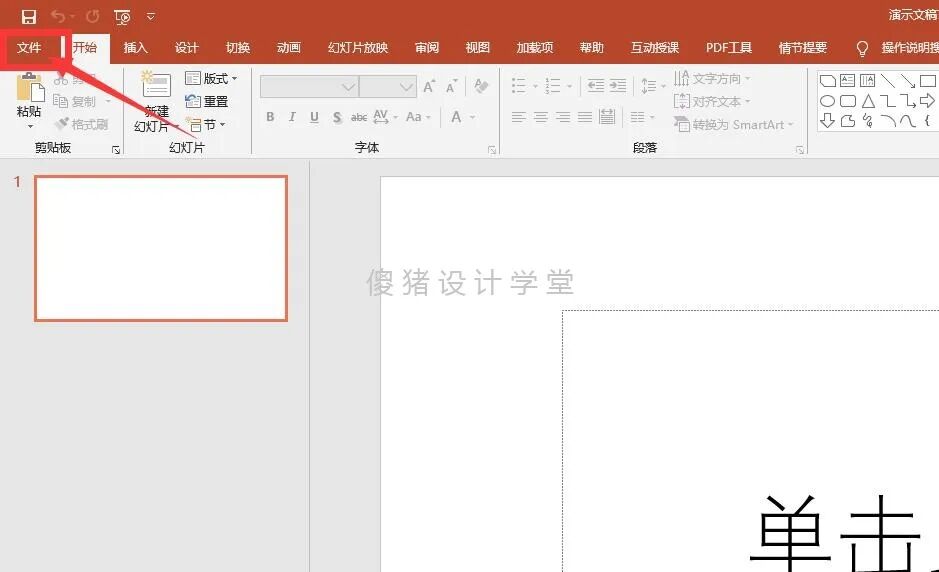Click the 格式刷 (Format Painter) button

point(81,124)
